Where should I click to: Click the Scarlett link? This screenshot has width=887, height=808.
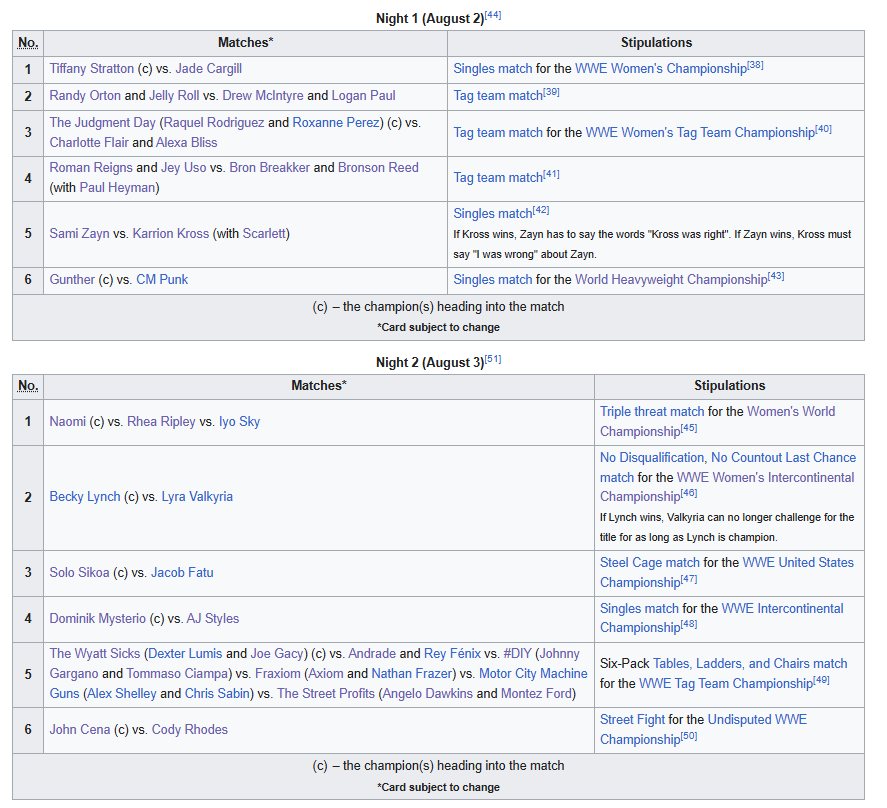[264, 234]
